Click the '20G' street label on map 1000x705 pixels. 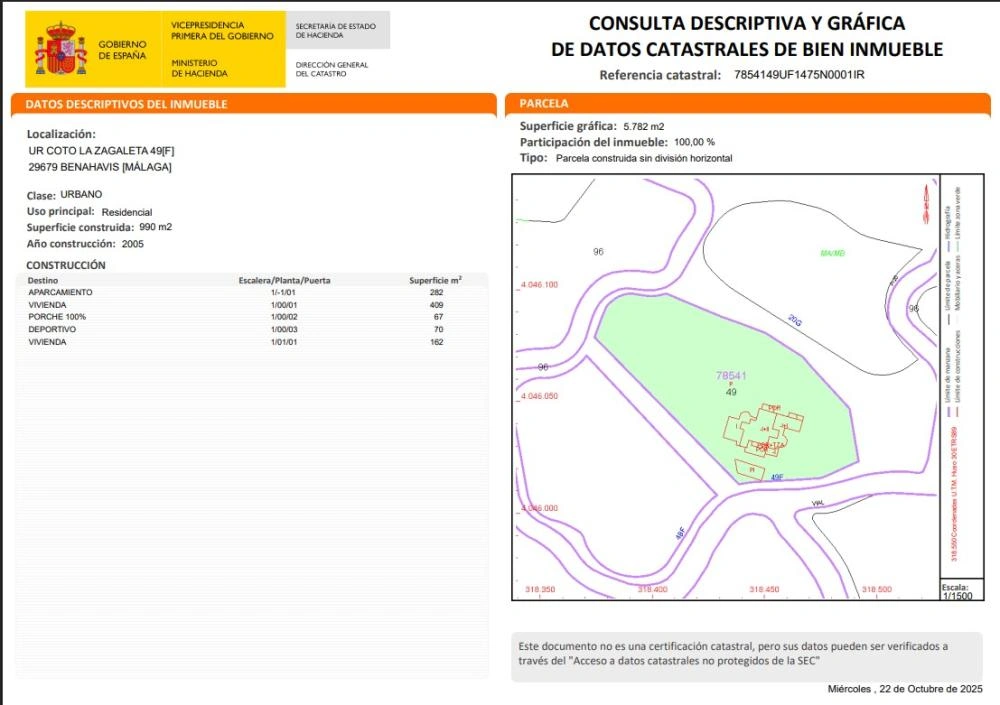pyautogui.click(x=795, y=320)
